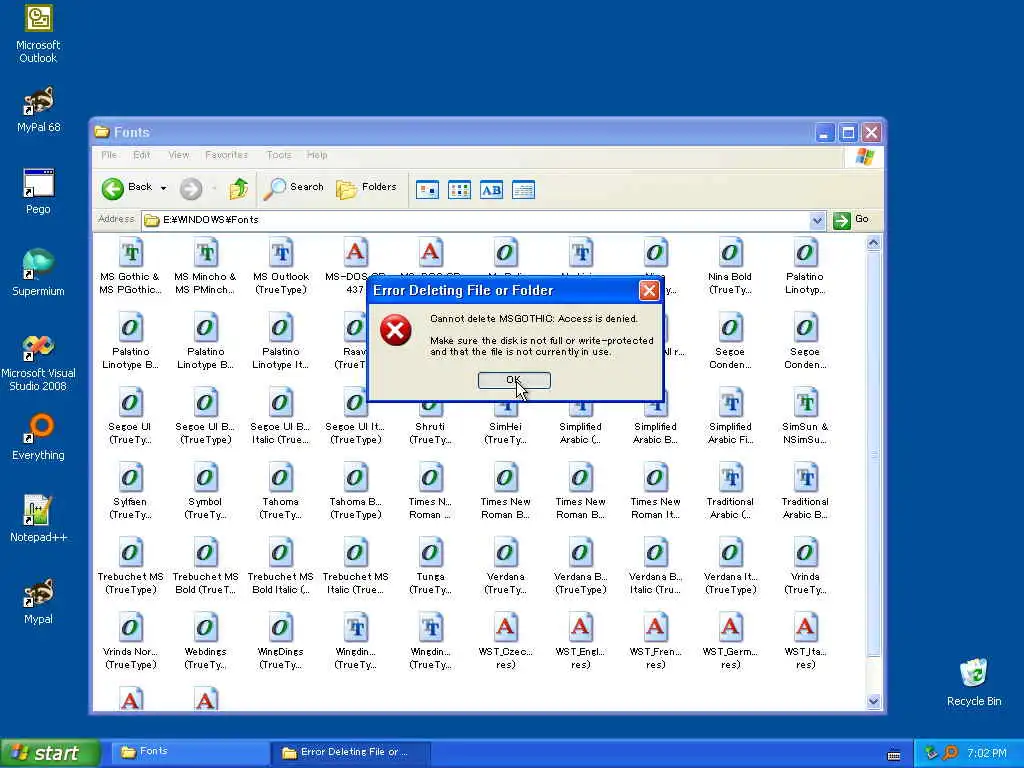Click the system tray clock

987,754
